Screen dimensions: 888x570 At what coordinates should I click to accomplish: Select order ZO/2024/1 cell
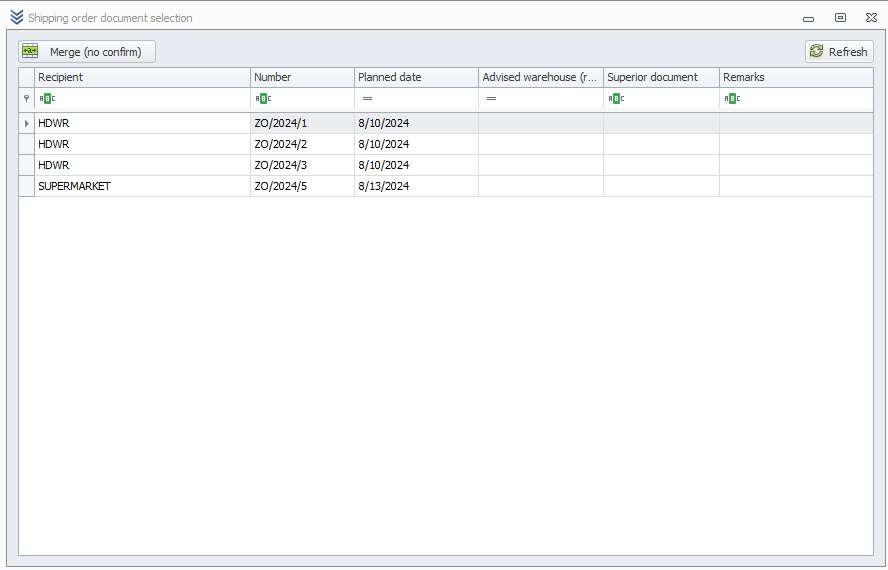coord(302,123)
